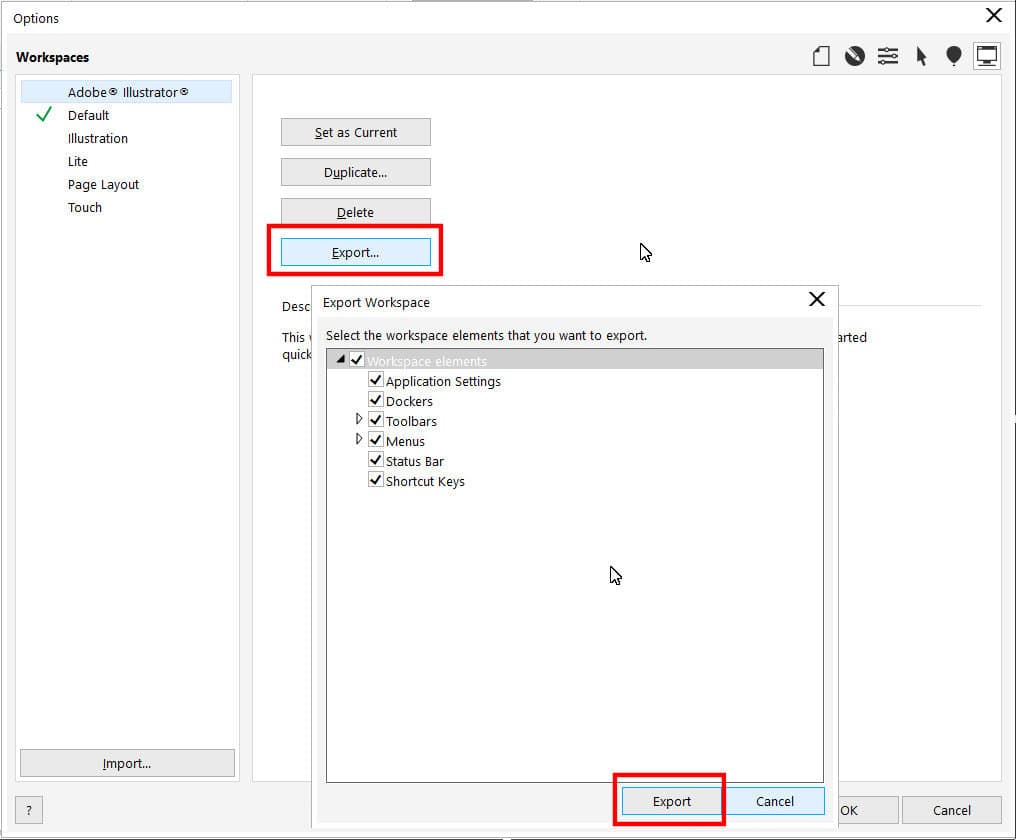Open the Global balloon options icon
This screenshot has height=840, width=1016.
tap(954, 57)
